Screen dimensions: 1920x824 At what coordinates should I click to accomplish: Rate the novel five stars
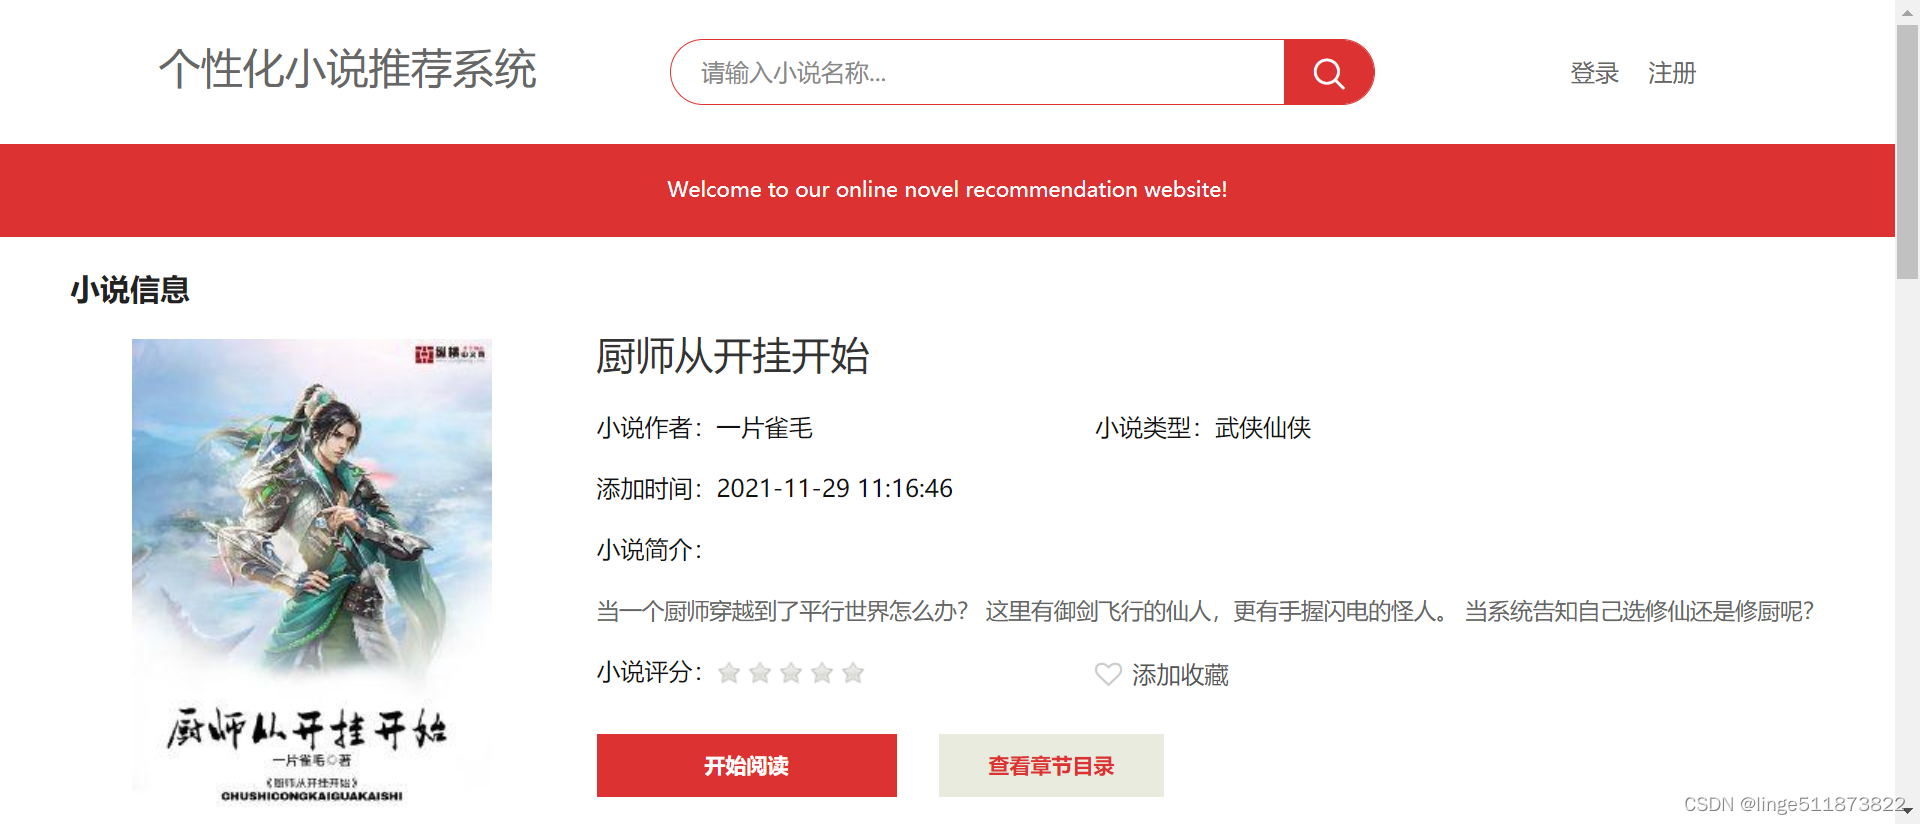853,673
